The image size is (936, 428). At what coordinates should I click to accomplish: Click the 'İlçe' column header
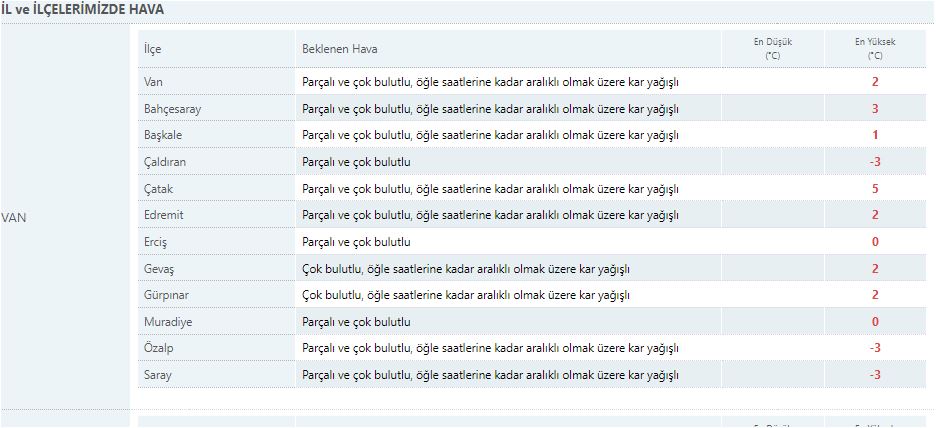[x=152, y=49]
